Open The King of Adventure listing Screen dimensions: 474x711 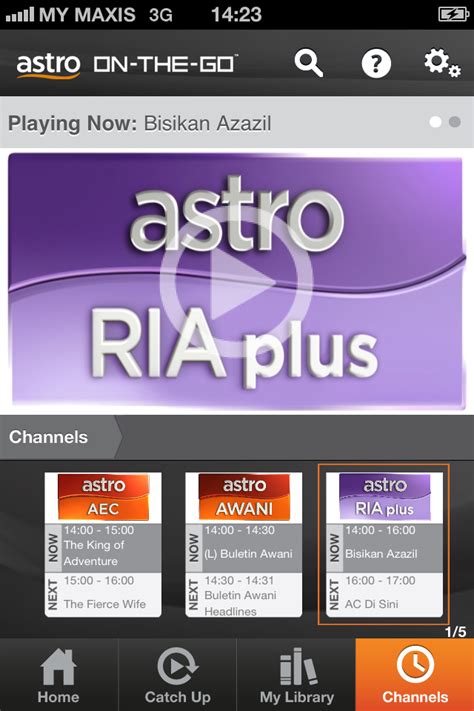[103, 548]
